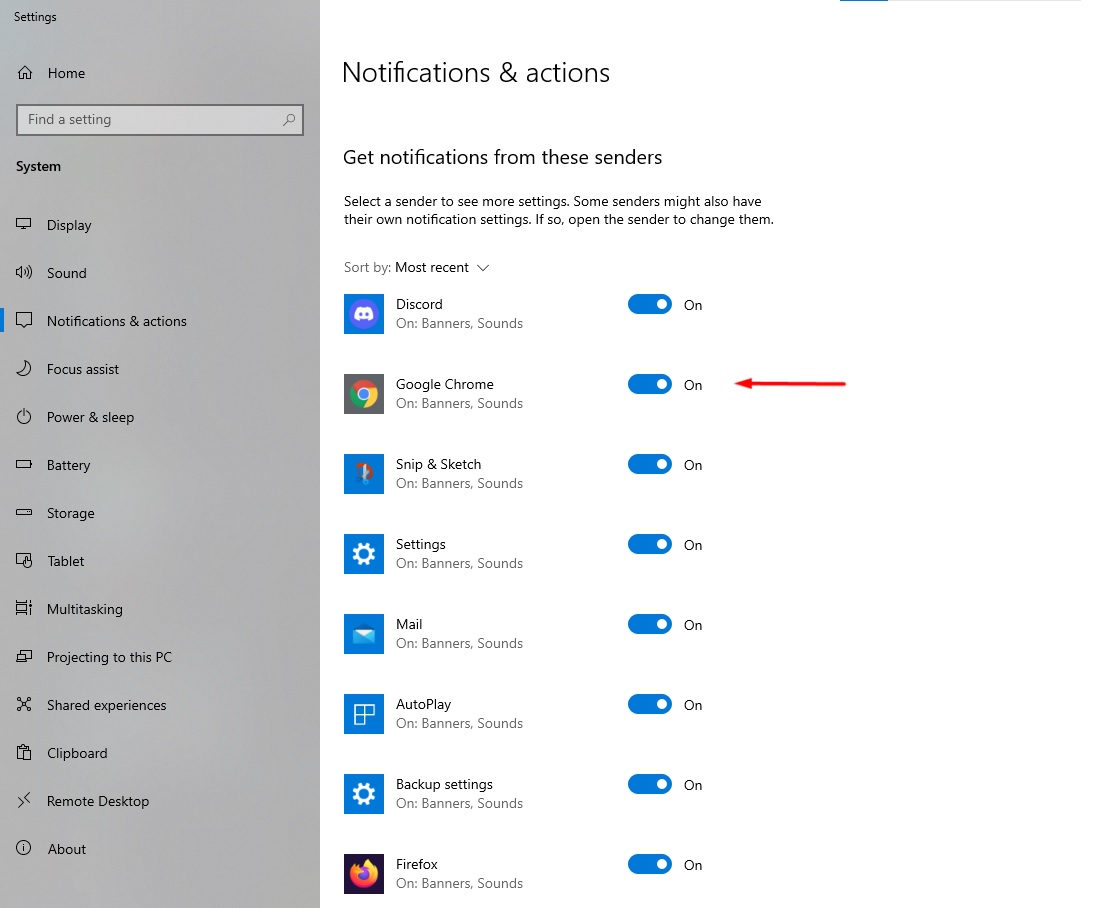
Task: Open the About page
Action: [x=66, y=849]
